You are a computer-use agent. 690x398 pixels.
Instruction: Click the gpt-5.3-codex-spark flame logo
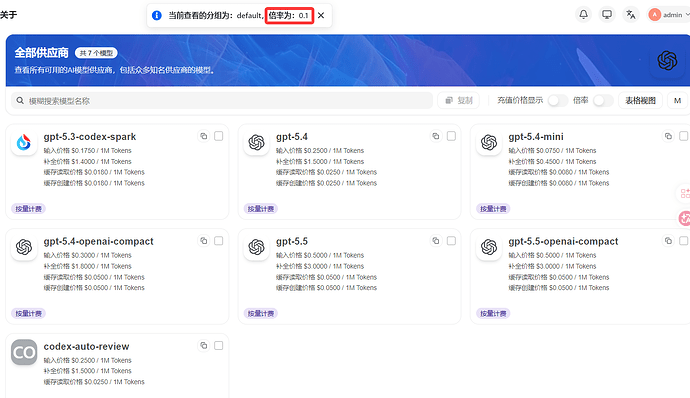[x=24, y=142]
